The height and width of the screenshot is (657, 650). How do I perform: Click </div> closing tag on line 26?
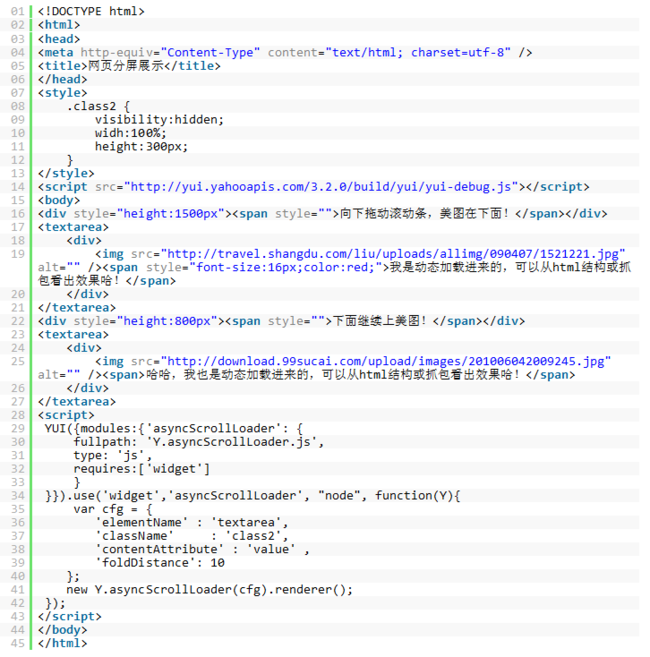[x=88, y=388]
